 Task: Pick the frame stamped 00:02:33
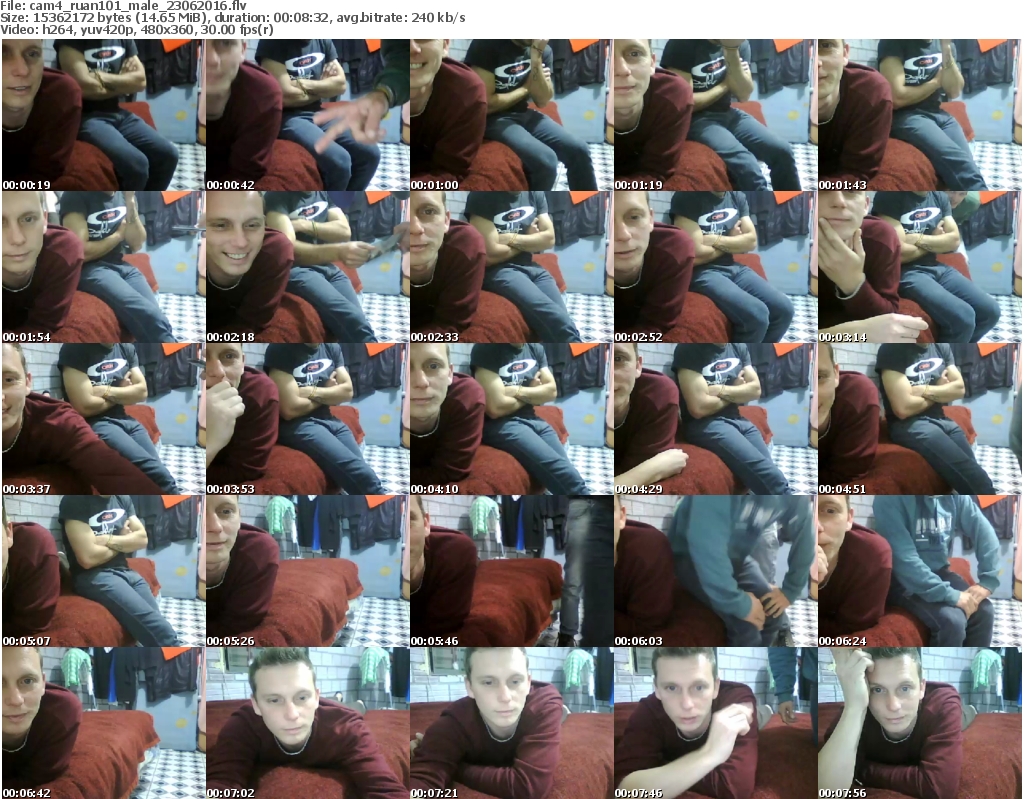click(511, 267)
